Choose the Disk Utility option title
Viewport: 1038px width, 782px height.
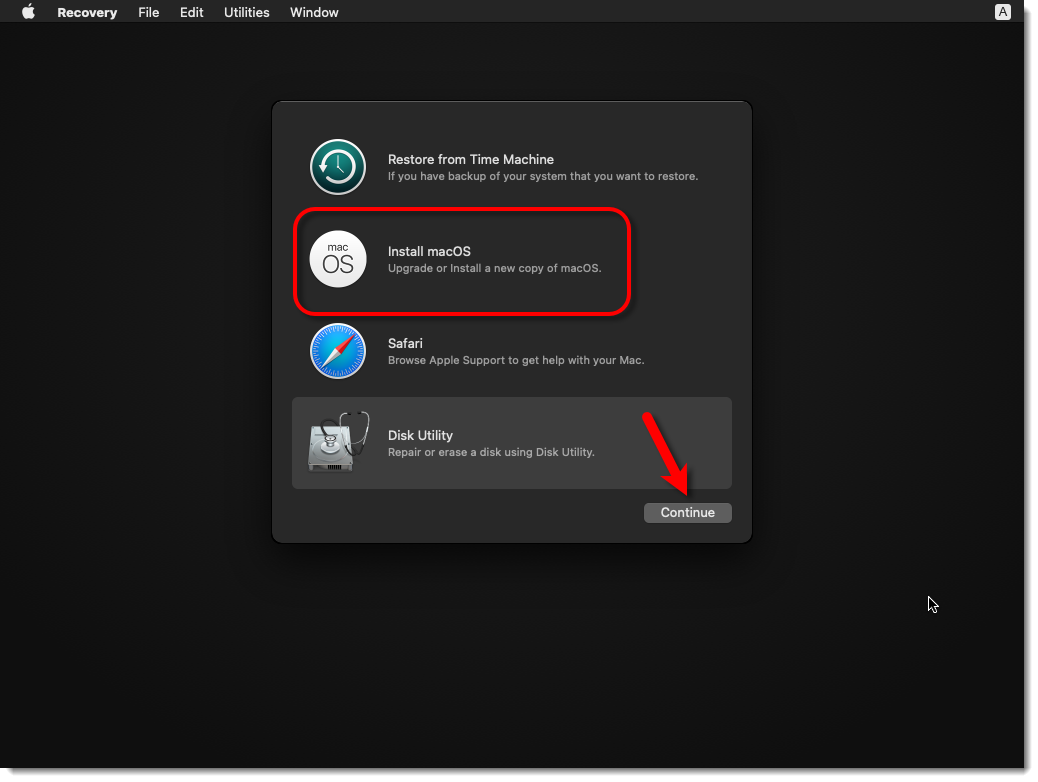click(x=420, y=436)
